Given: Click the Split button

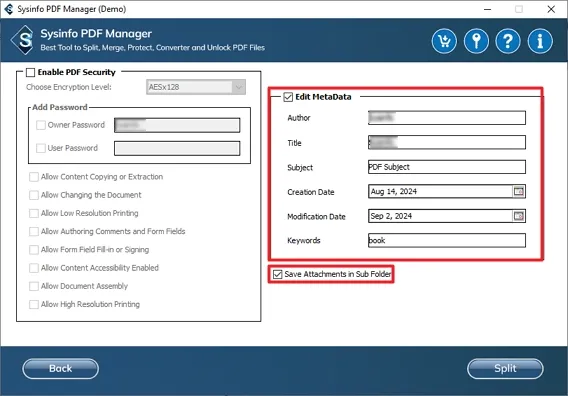Looking at the screenshot, I should pyautogui.click(x=505, y=368).
